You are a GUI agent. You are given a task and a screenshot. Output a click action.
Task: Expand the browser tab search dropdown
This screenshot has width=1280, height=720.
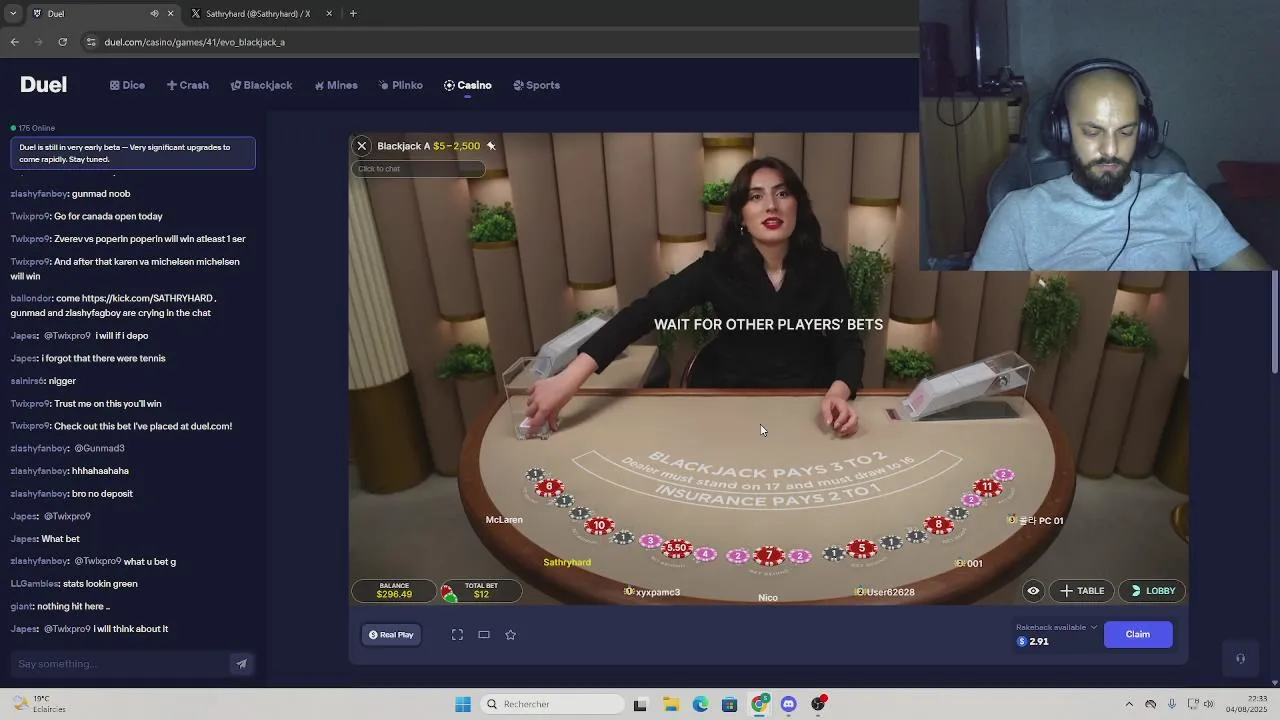[12, 14]
